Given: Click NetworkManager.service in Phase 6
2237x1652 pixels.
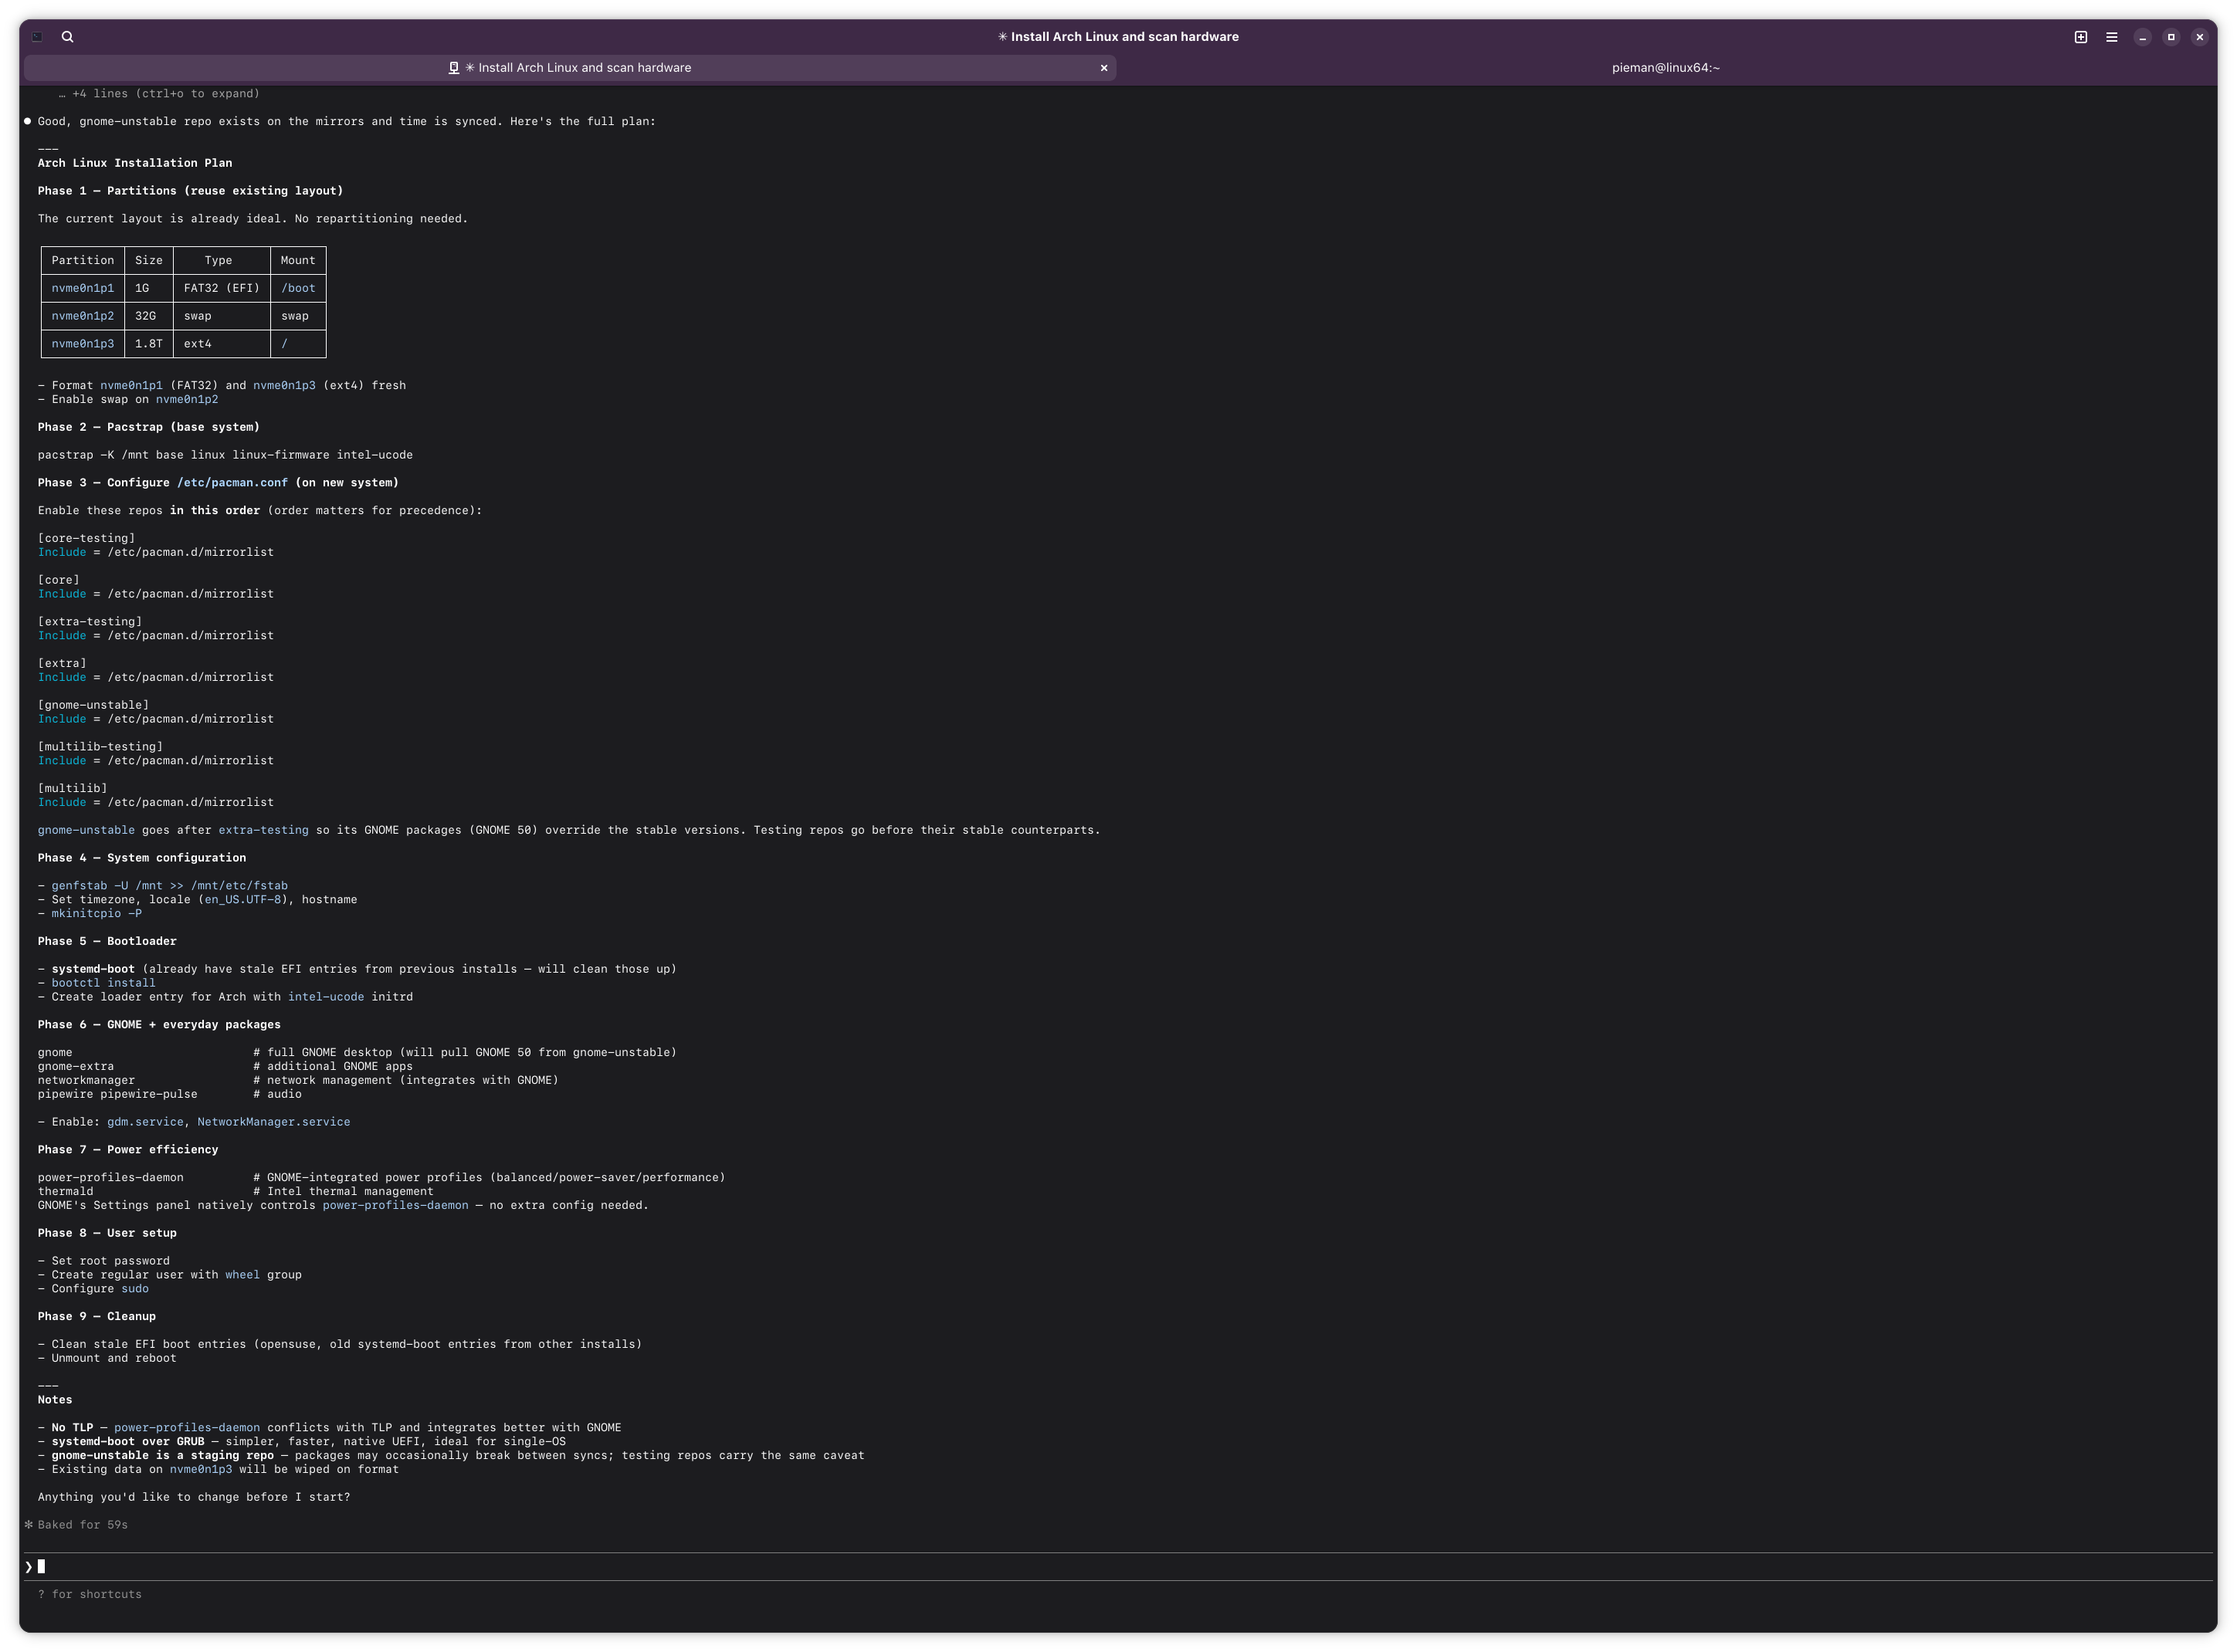Looking at the screenshot, I should [x=273, y=1122].
